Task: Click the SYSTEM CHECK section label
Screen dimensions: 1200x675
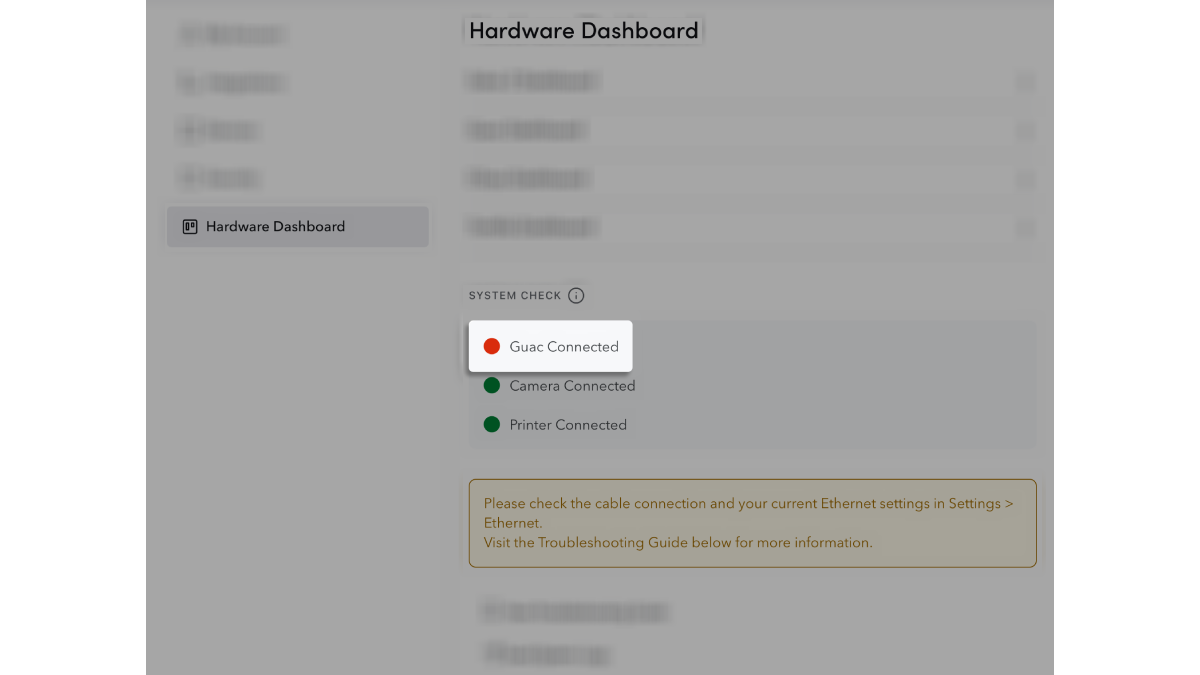Action: pyautogui.click(x=515, y=296)
